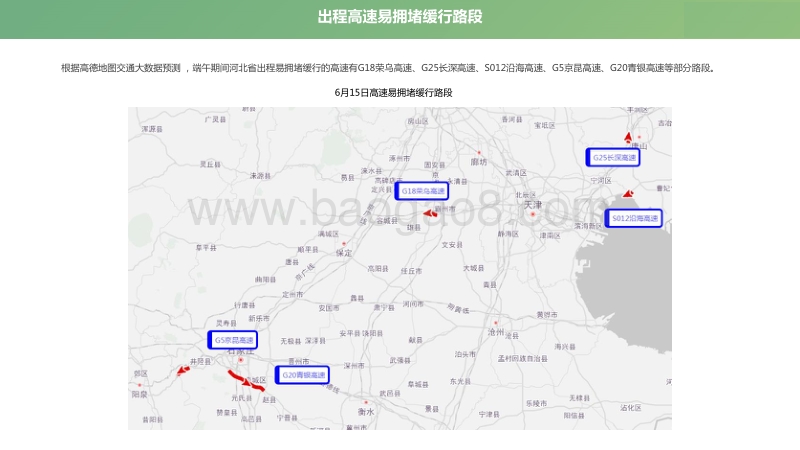The height and width of the screenshot is (450, 800).
Task: Click long red congestion segment near G20青银高速
Action: click(x=246, y=381)
